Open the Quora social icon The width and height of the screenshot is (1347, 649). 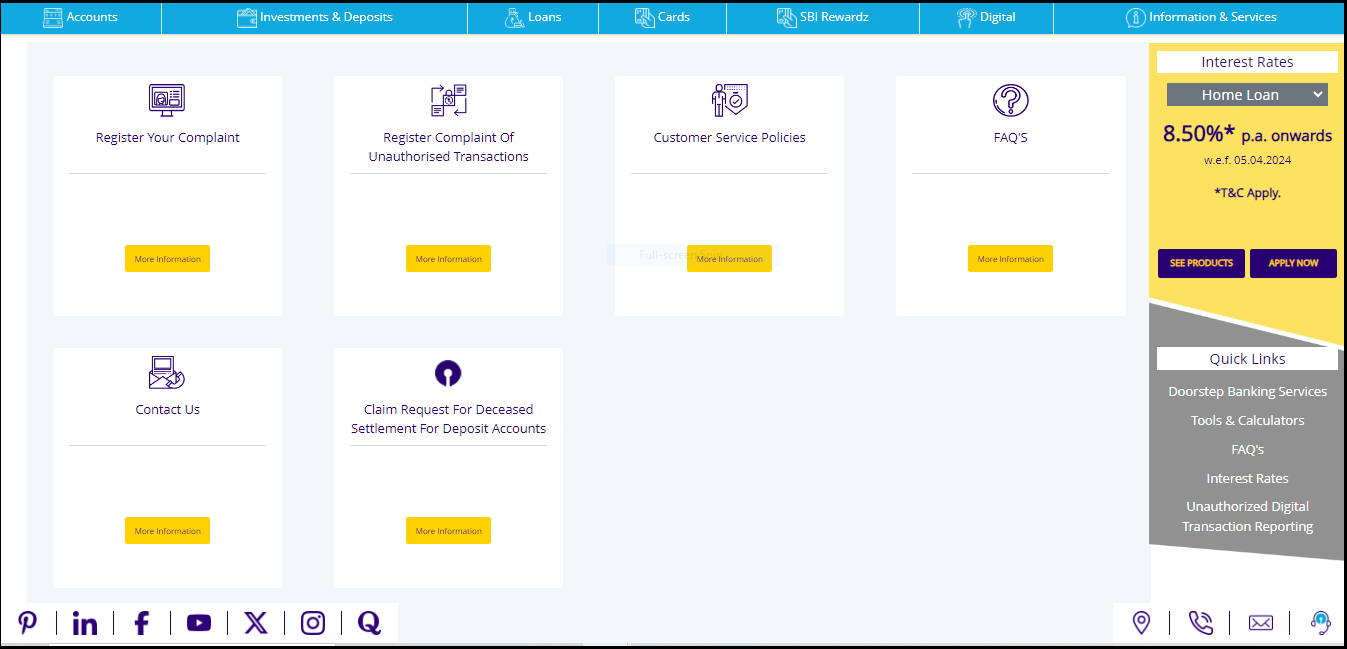(370, 623)
